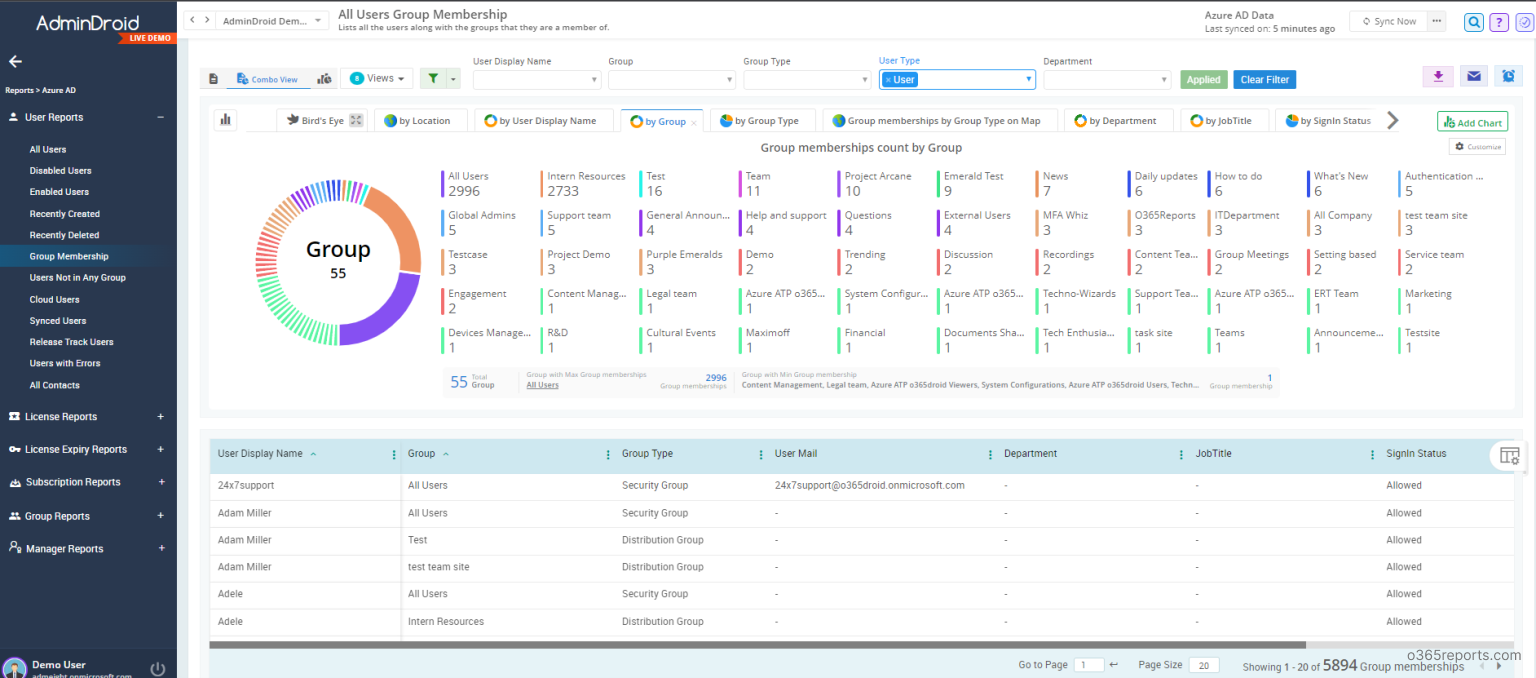Close the by Group chart tab
The width and height of the screenshot is (1536, 678).
point(694,122)
